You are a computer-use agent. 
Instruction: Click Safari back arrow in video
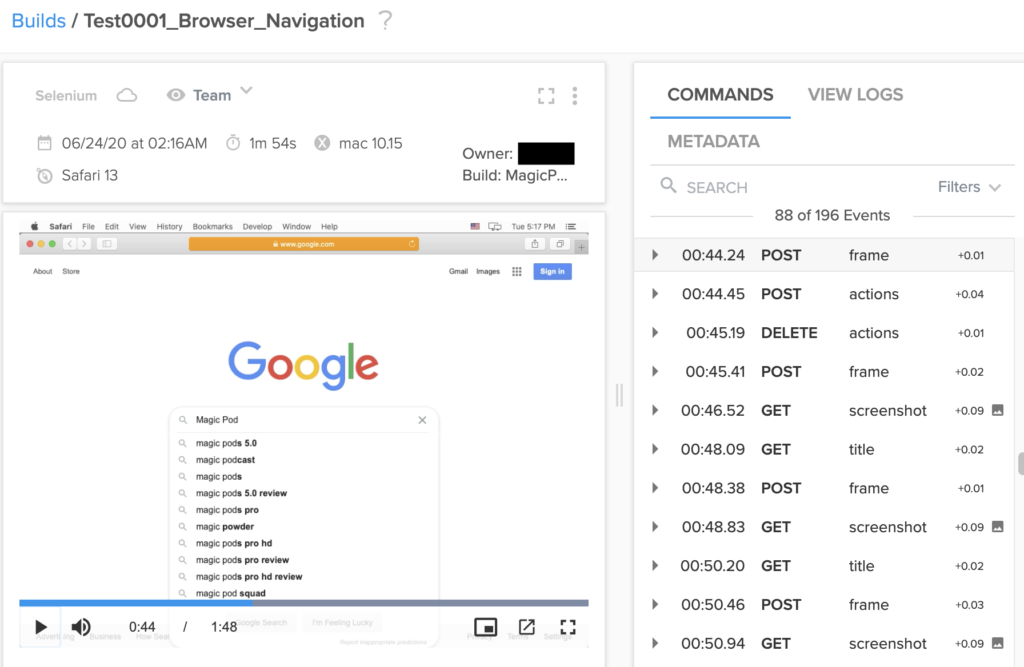coord(70,244)
